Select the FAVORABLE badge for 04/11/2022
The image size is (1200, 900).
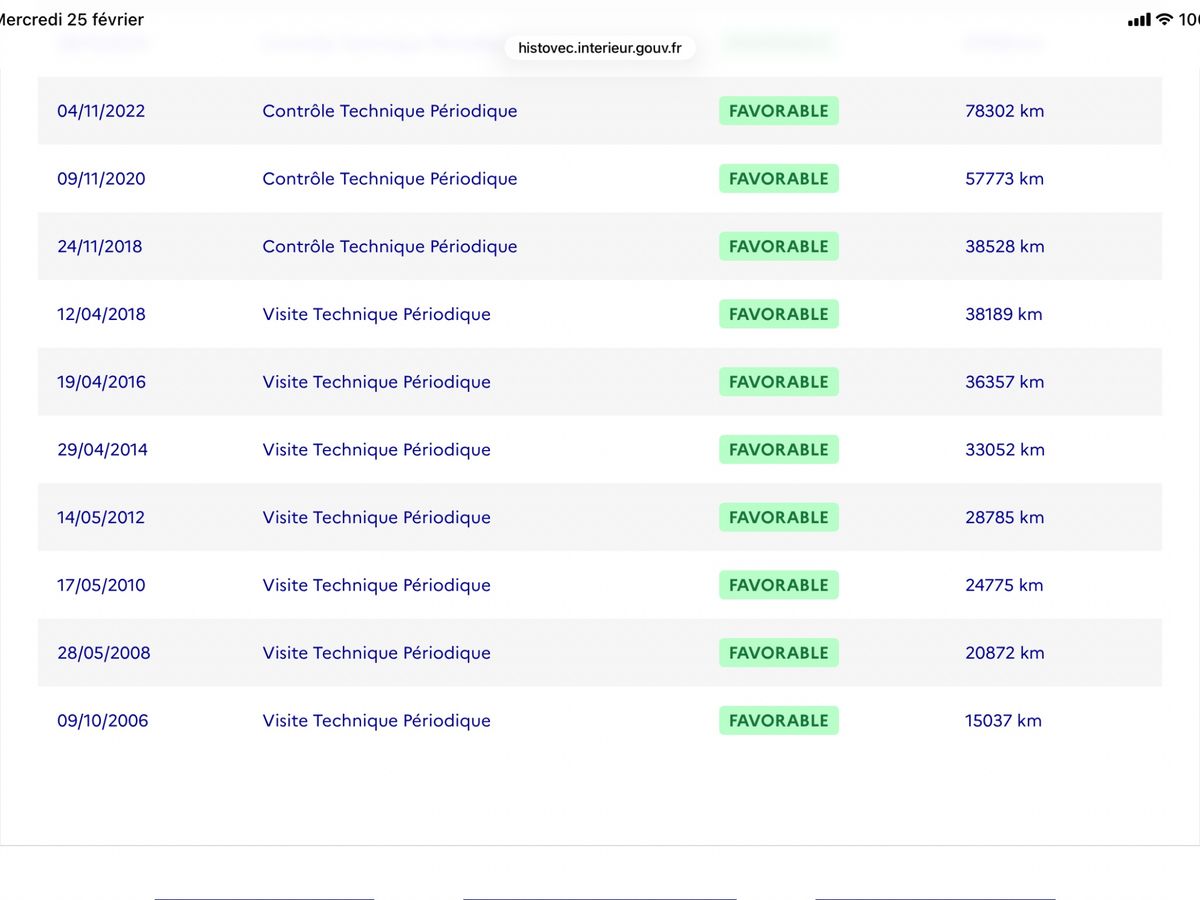click(x=779, y=111)
